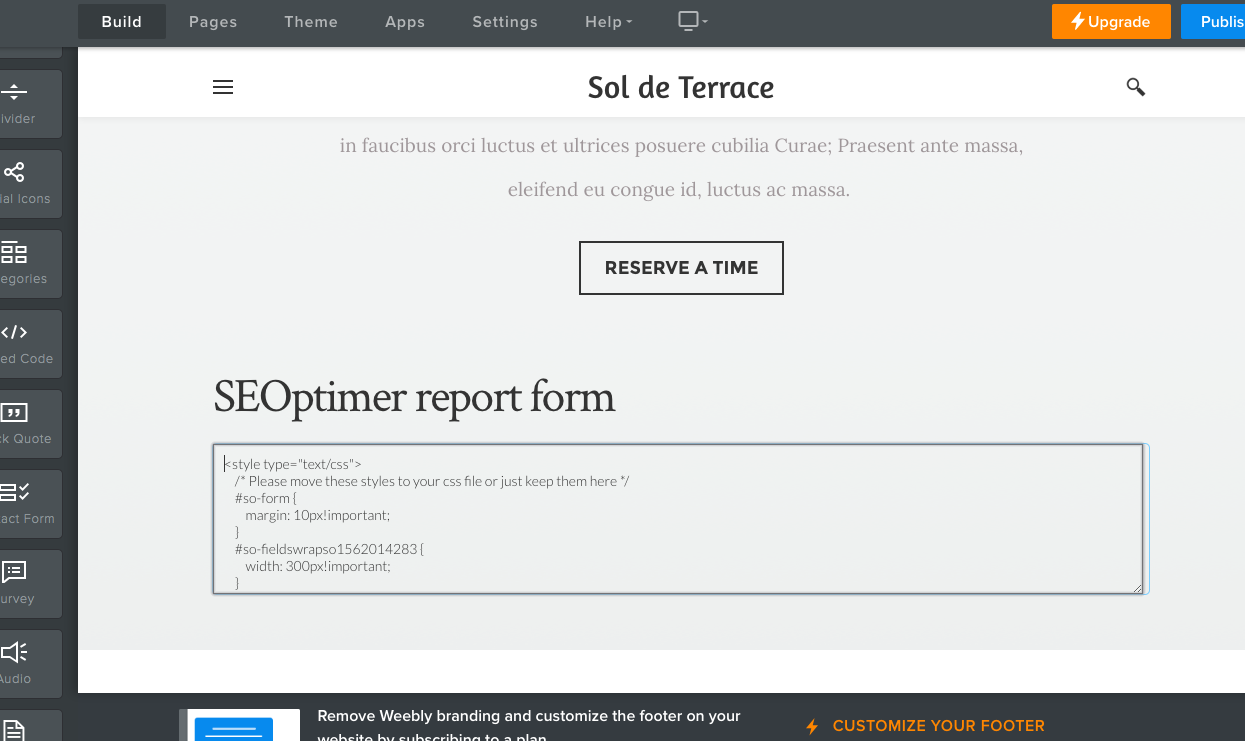1245x741 pixels.
Task: Choose the Audio element icon
Action: click(15, 653)
